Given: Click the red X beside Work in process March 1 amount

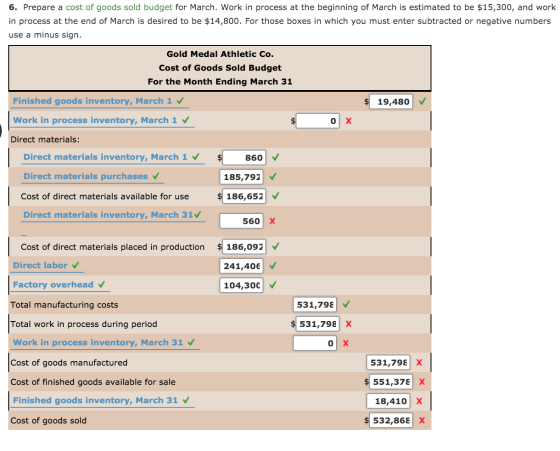Looking at the screenshot, I should pos(349,121).
